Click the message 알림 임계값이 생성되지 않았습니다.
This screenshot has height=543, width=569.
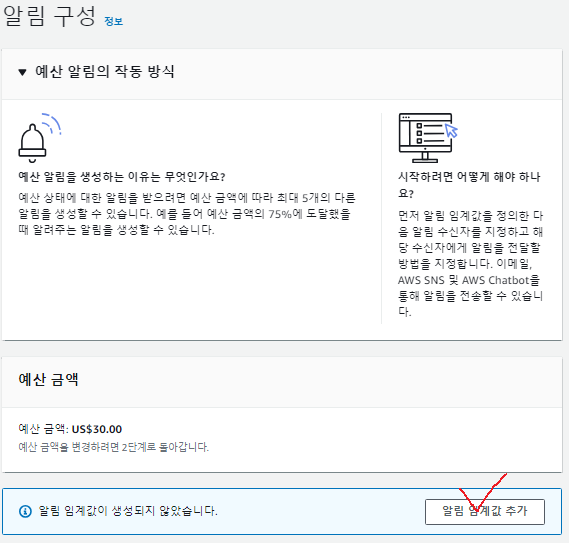128,511
